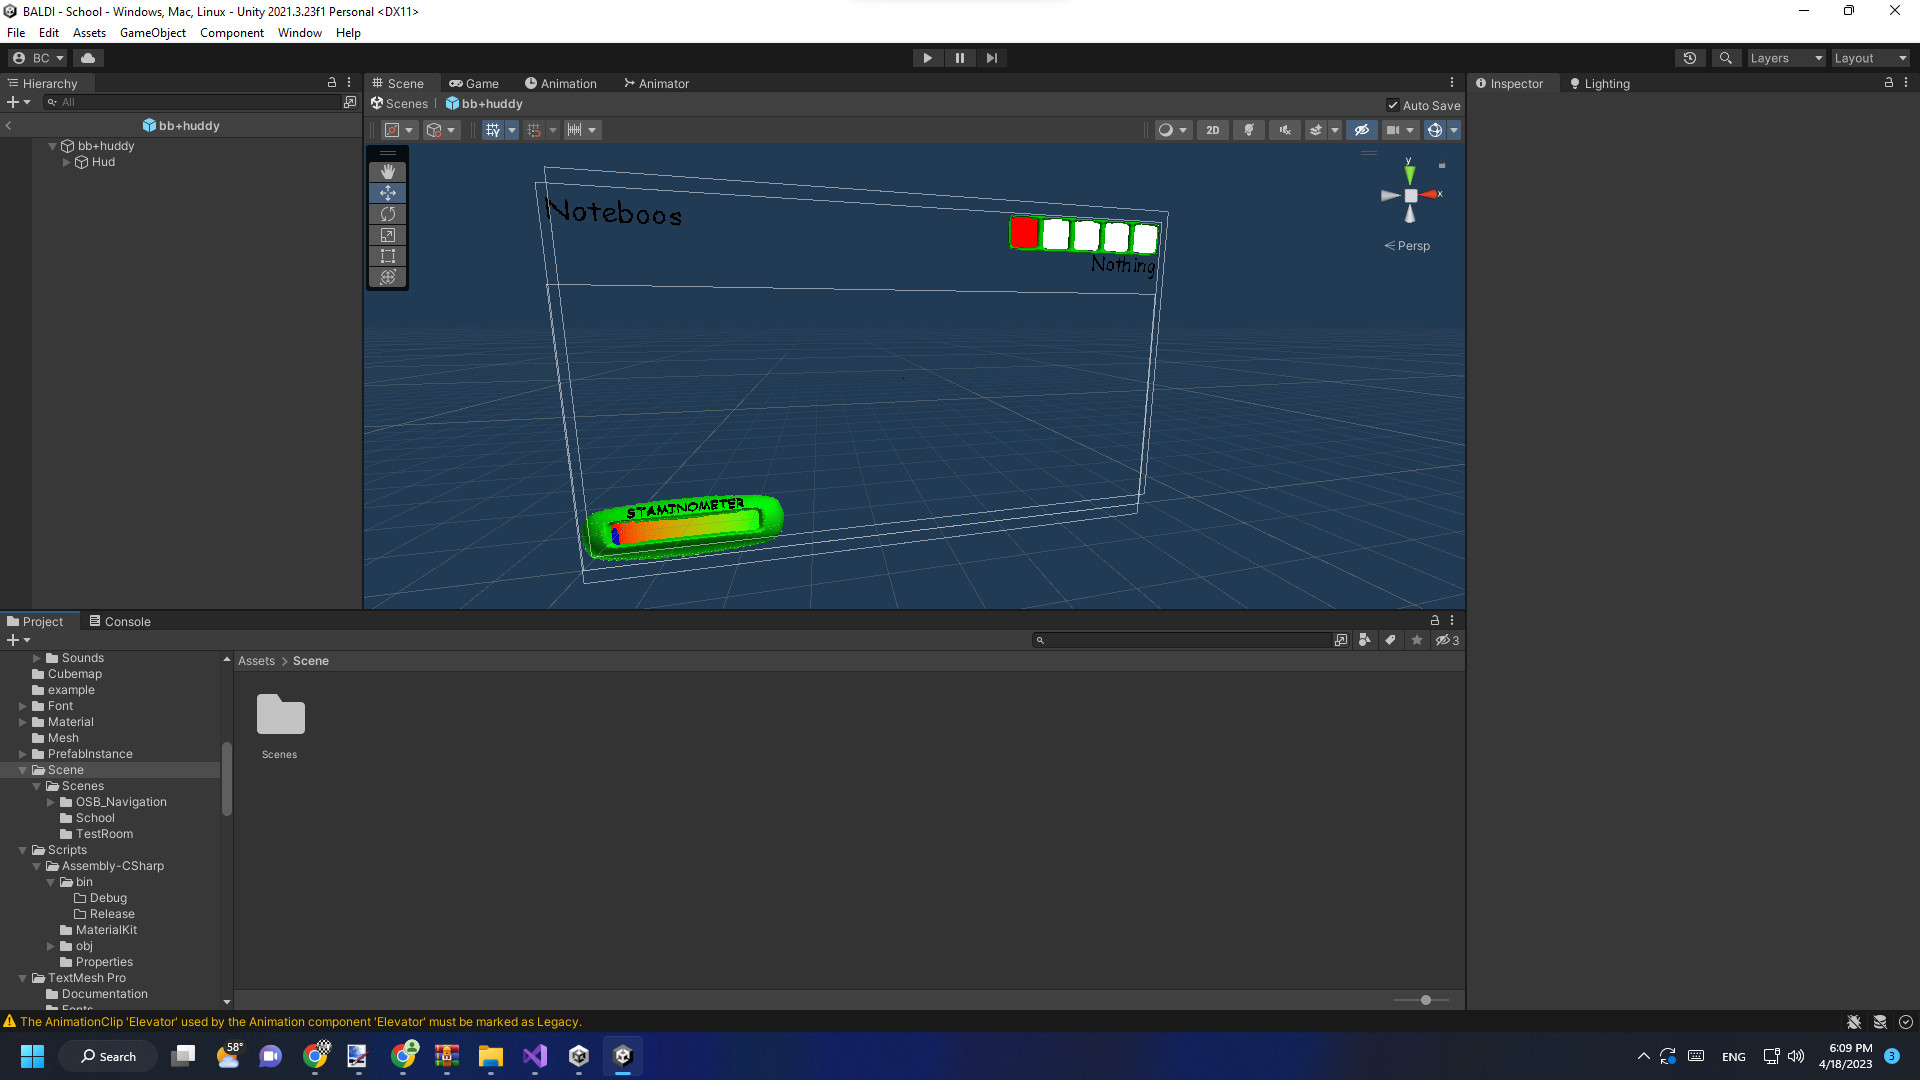The height and width of the screenshot is (1080, 1920).
Task: Toggle scene lighting bulb icon
Action: [x=1249, y=130]
